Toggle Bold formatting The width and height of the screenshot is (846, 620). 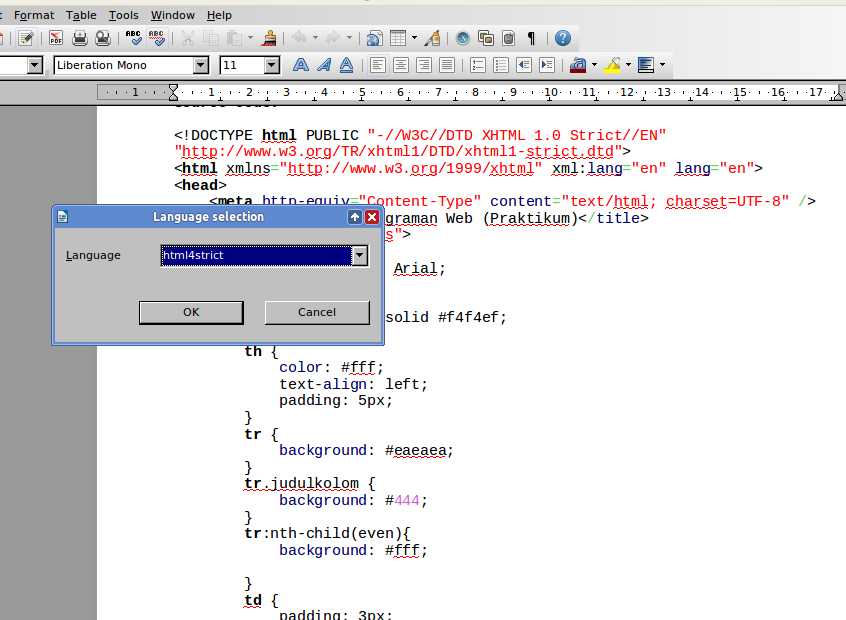pyautogui.click(x=301, y=65)
